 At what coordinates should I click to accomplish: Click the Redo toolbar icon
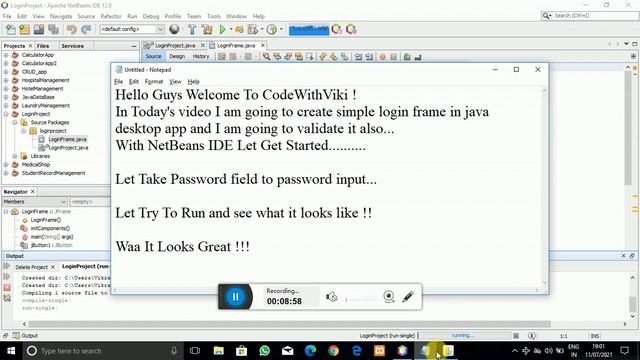click(x=86, y=29)
